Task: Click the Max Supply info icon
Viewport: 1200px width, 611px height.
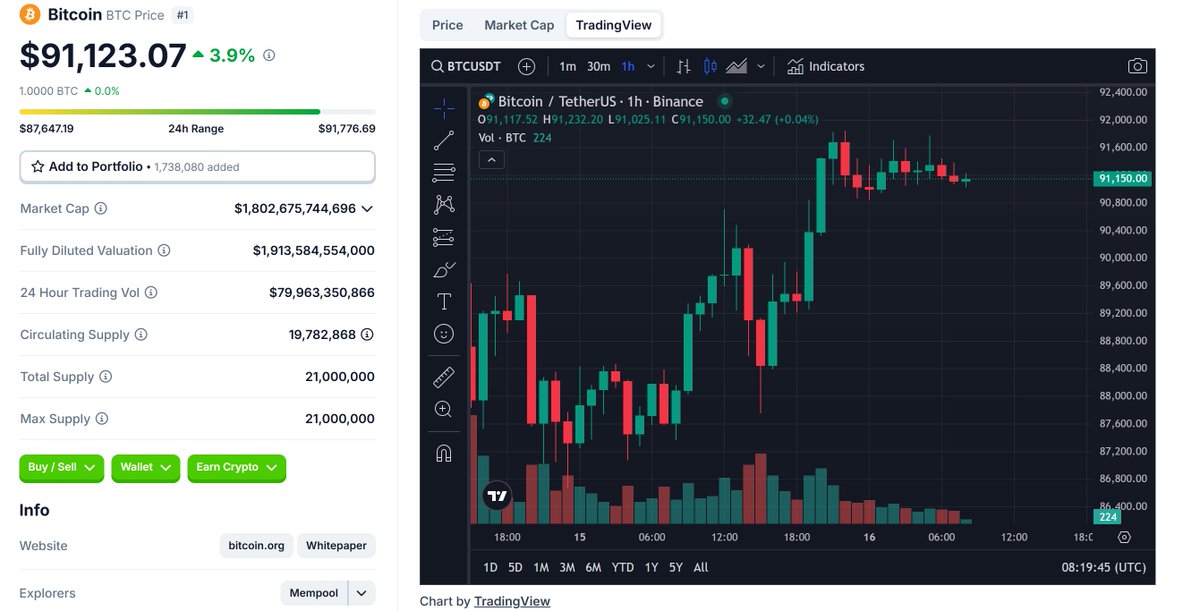Action: click(x=102, y=419)
